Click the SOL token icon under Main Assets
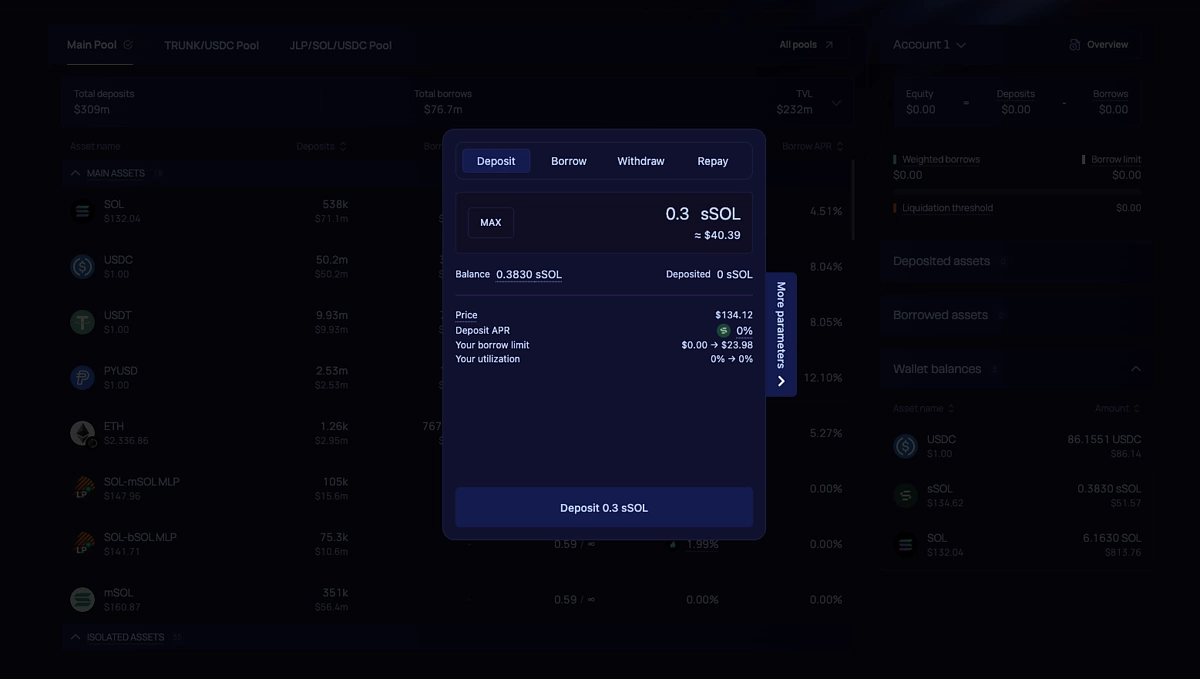Screen dimensions: 1200x679 tap(82, 210)
